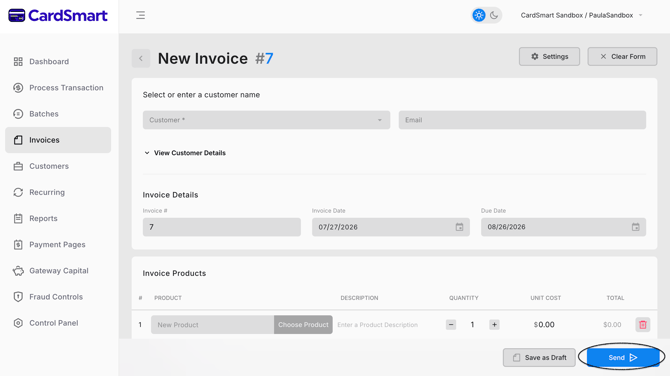Viewport: 670px width, 376px height.
Task: Open Reports in the sidebar
Action: pos(58,218)
